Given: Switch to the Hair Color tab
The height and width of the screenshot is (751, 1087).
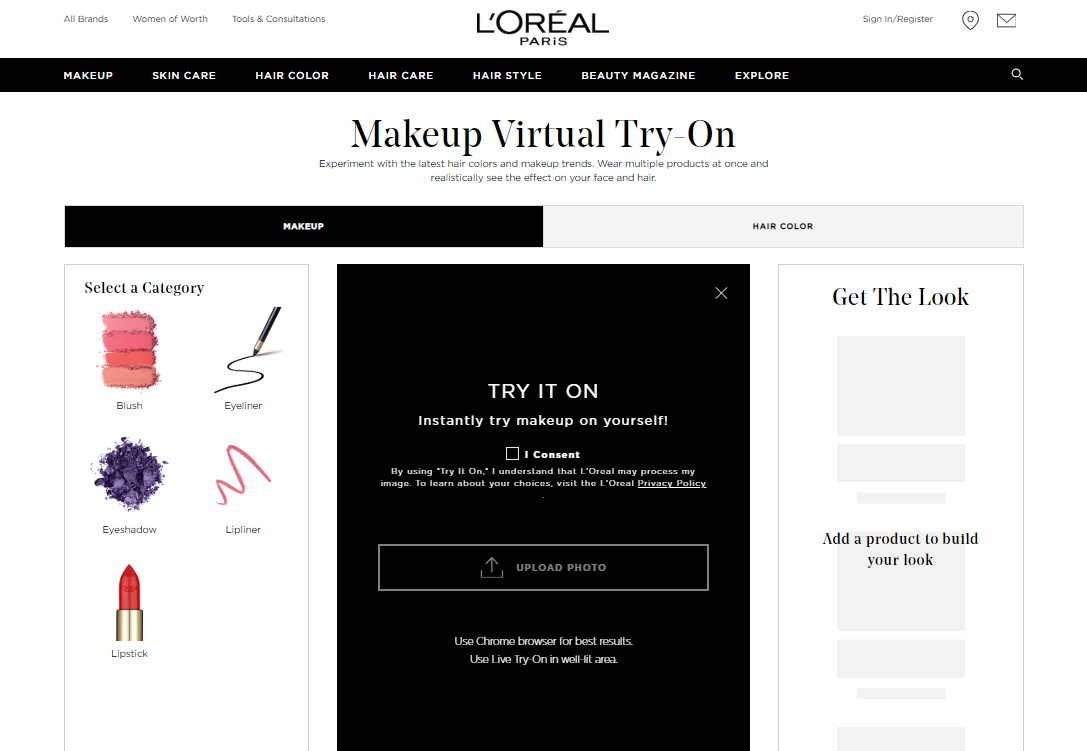Looking at the screenshot, I should [x=782, y=226].
